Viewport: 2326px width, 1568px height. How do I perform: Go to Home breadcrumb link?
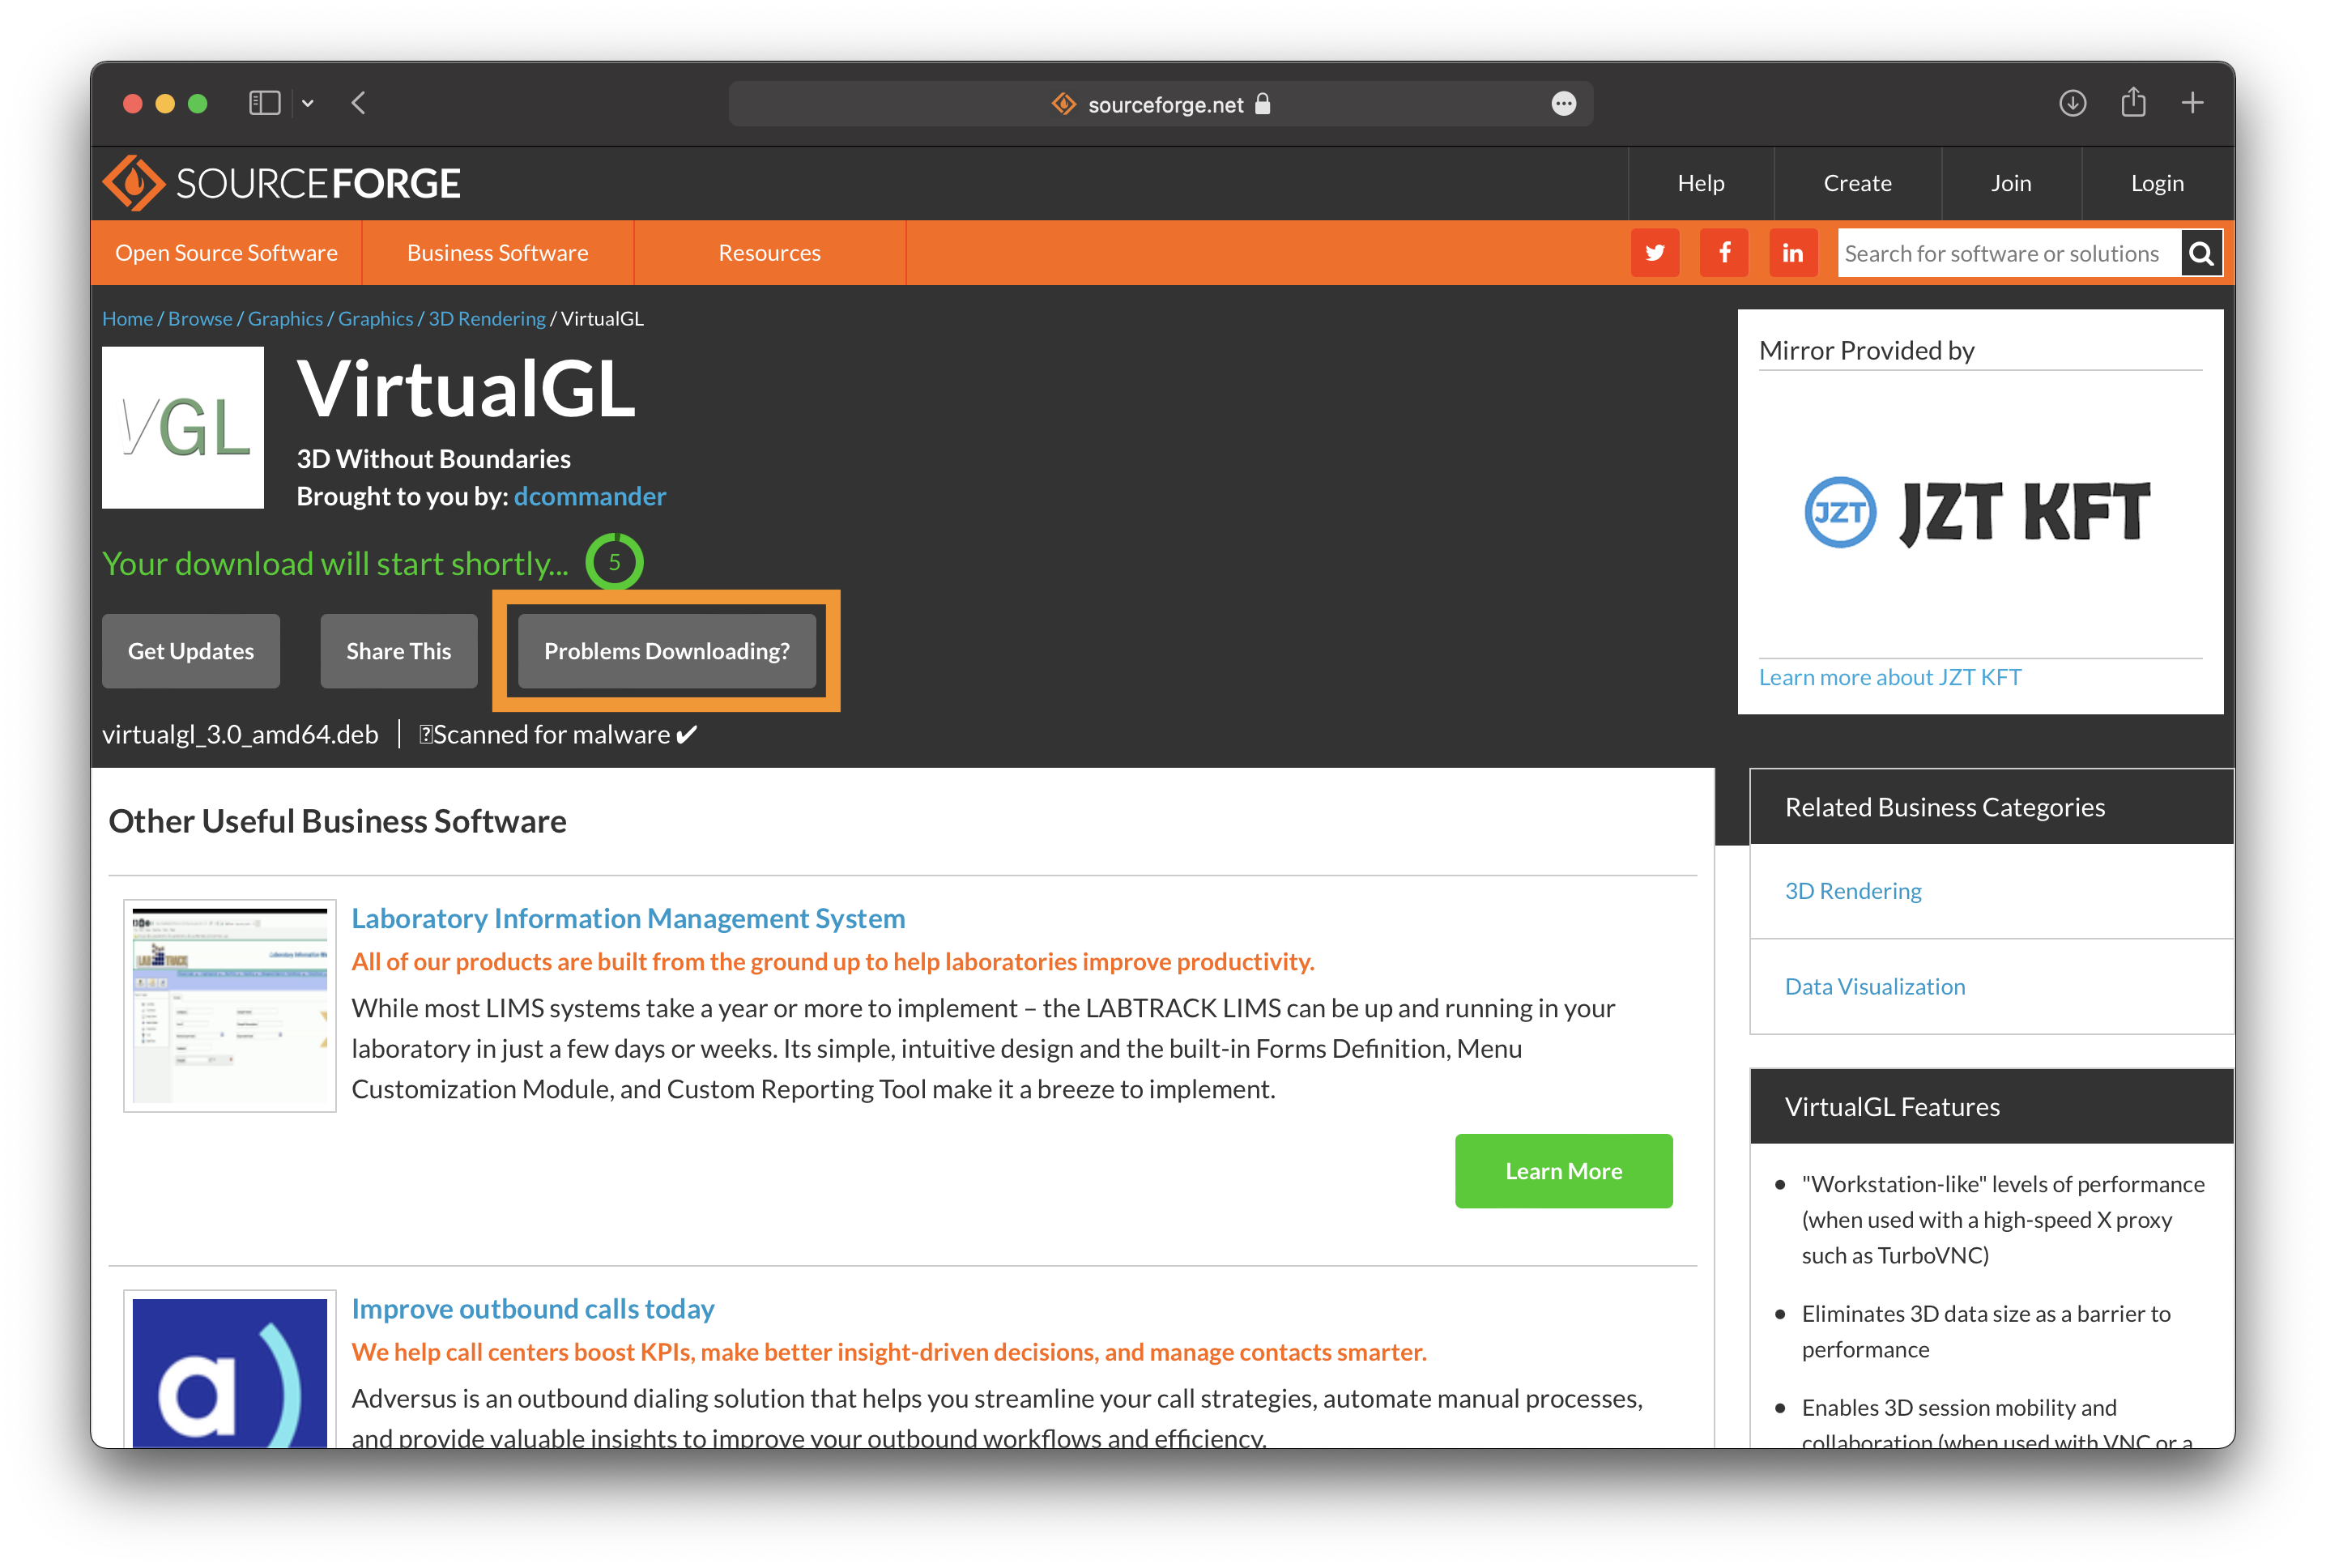[127, 318]
